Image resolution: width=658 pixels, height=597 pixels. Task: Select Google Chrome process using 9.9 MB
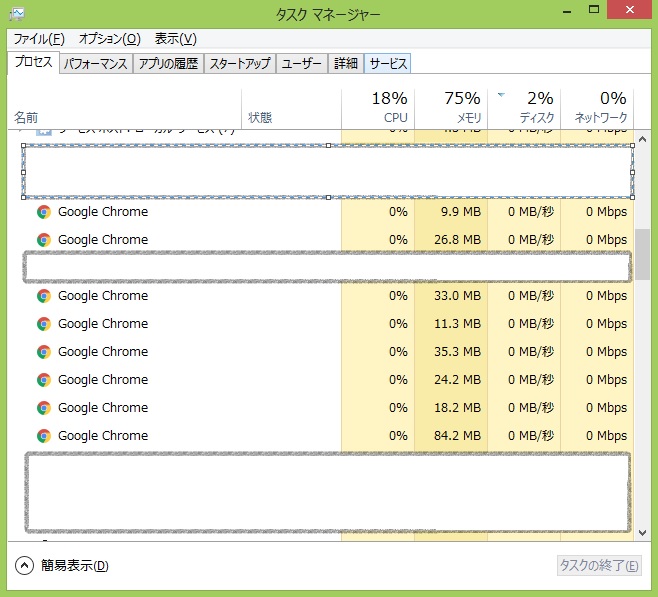[321, 212]
